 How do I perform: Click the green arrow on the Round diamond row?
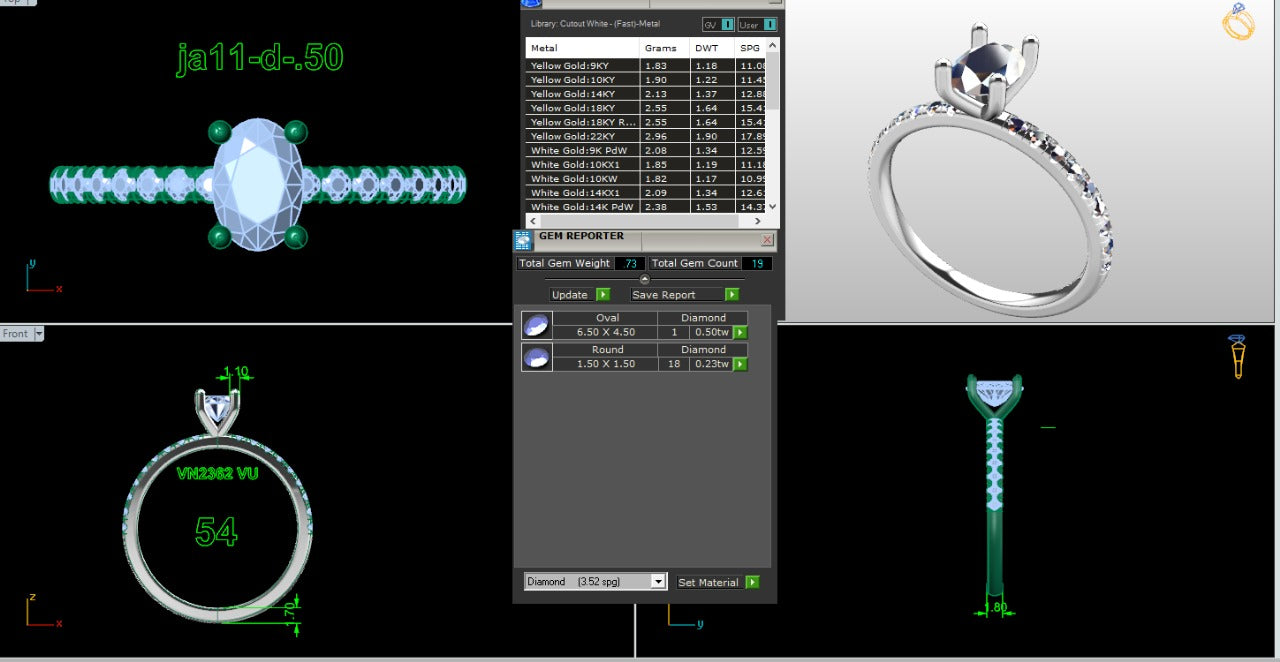pyautogui.click(x=740, y=364)
